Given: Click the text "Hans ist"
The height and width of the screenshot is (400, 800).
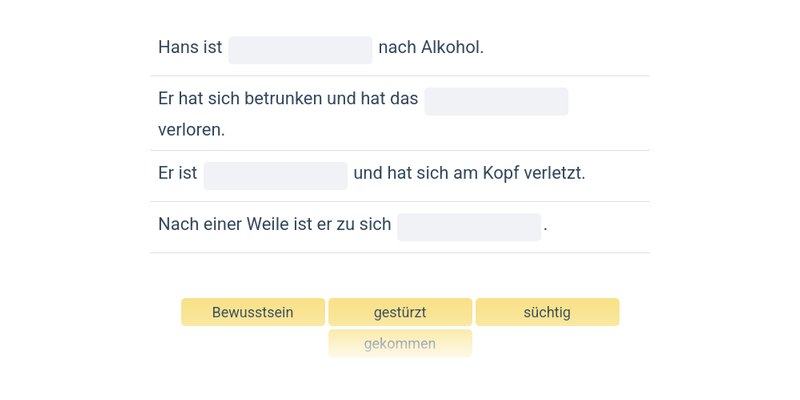Looking at the screenshot, I should pos(190,48).
